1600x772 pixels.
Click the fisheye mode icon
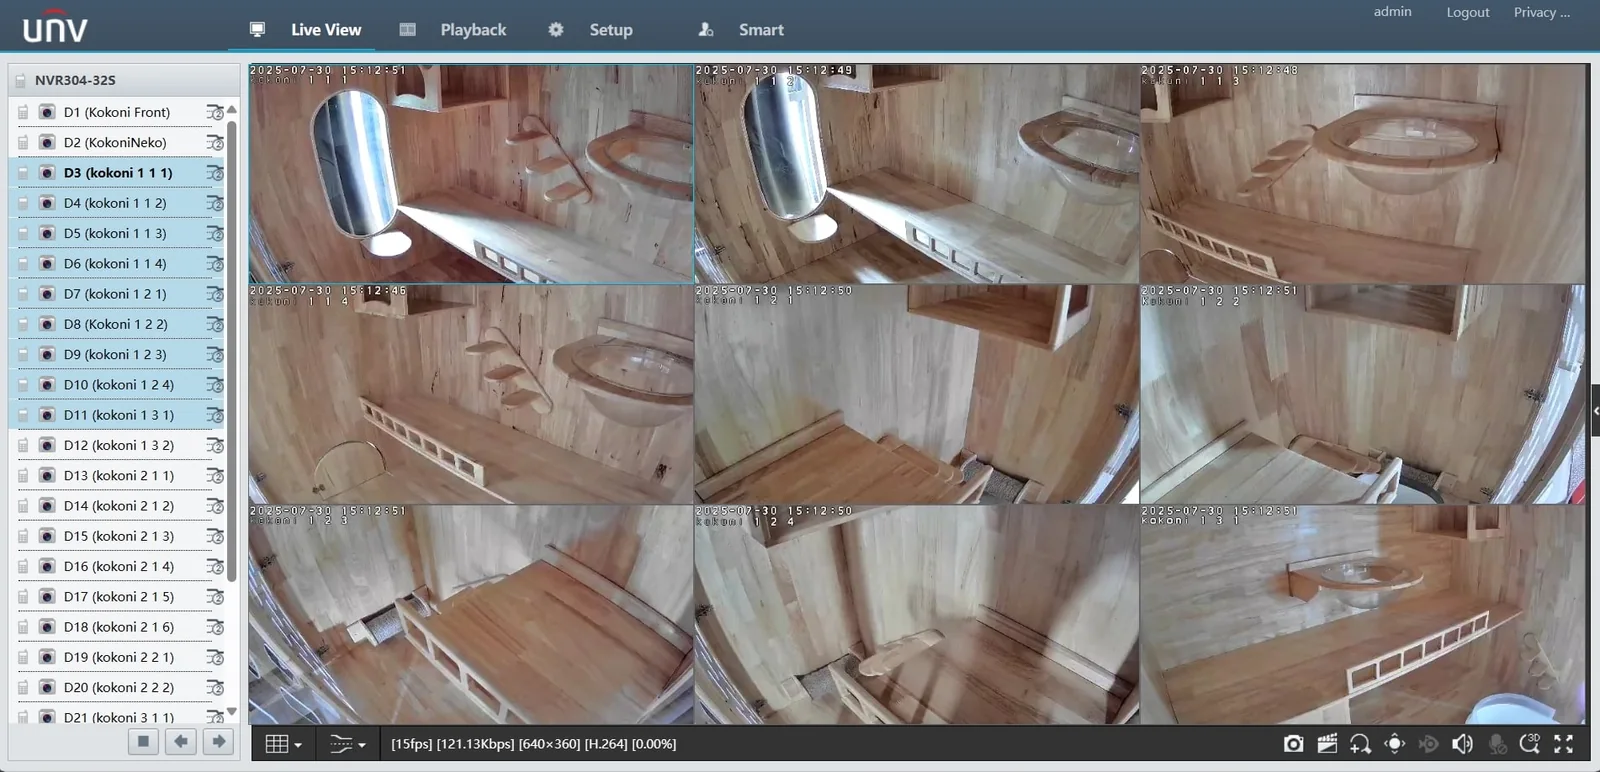pyautogui.click(x=1429, y=744)
